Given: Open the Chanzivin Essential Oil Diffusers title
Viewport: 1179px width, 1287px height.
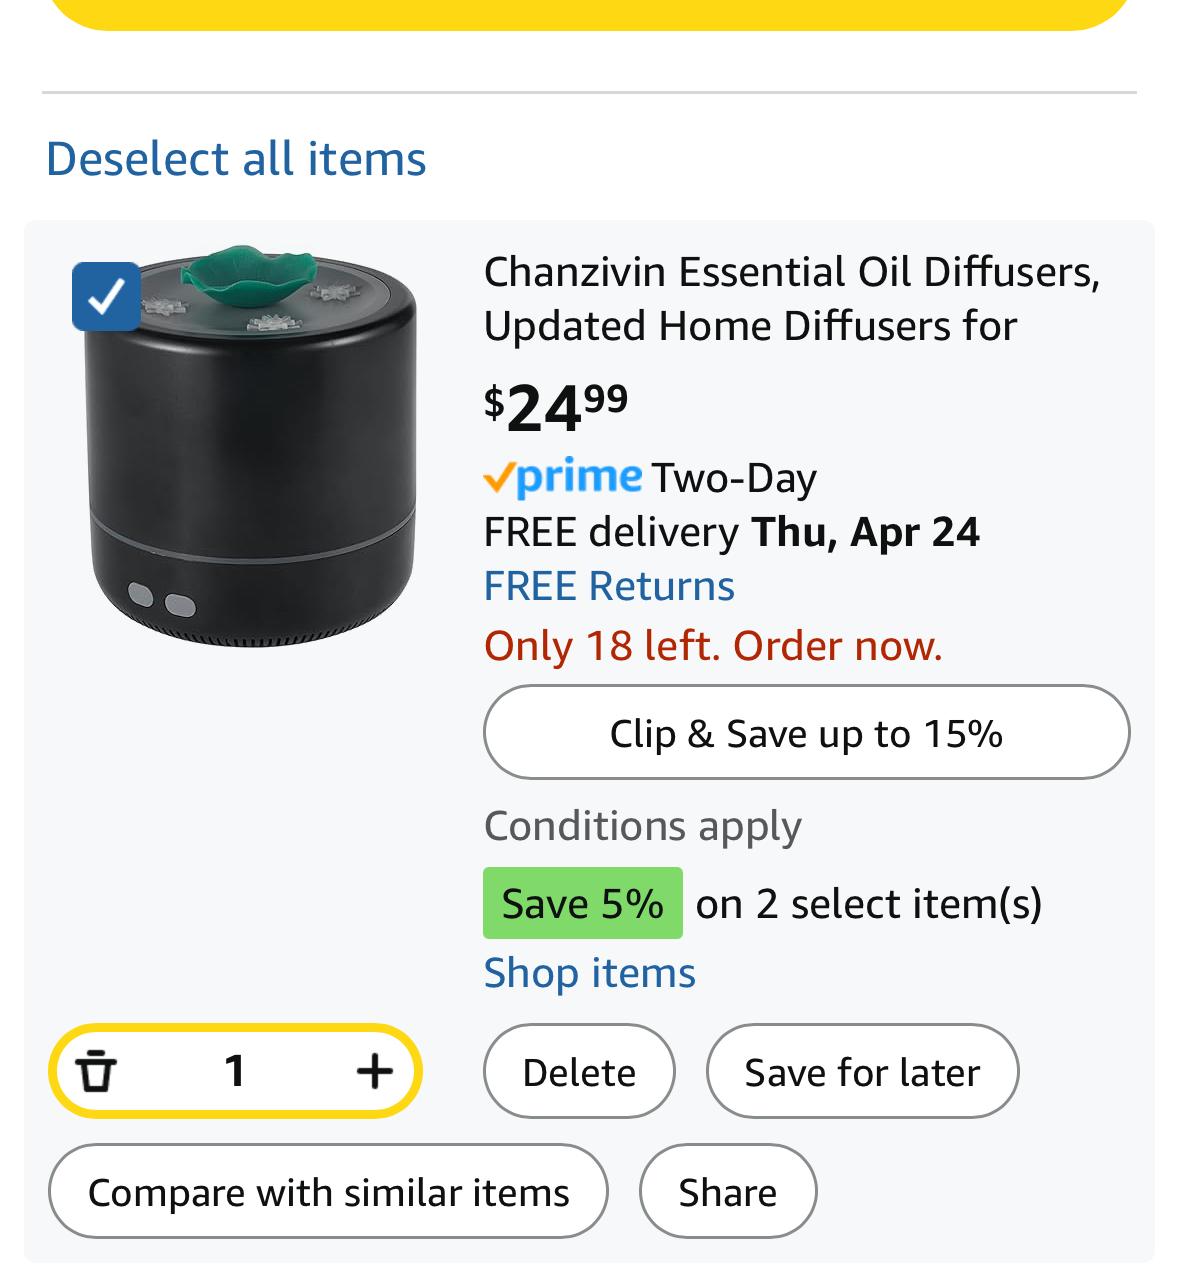Looking at the screenshot, I should [791, 299].
